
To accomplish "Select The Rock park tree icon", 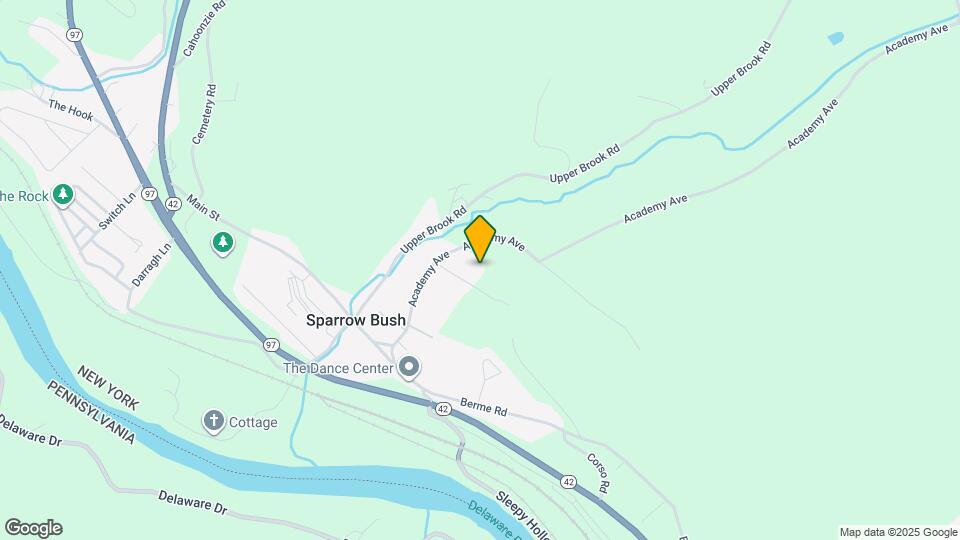I will [x=62, y=195].
